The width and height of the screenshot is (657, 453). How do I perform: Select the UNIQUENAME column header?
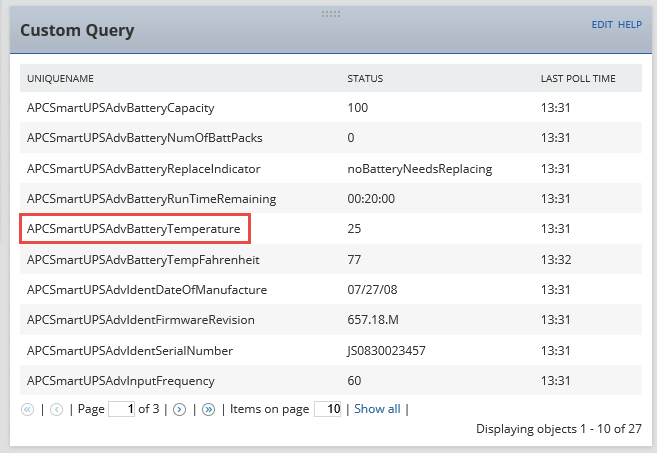(x=60, y=78)
